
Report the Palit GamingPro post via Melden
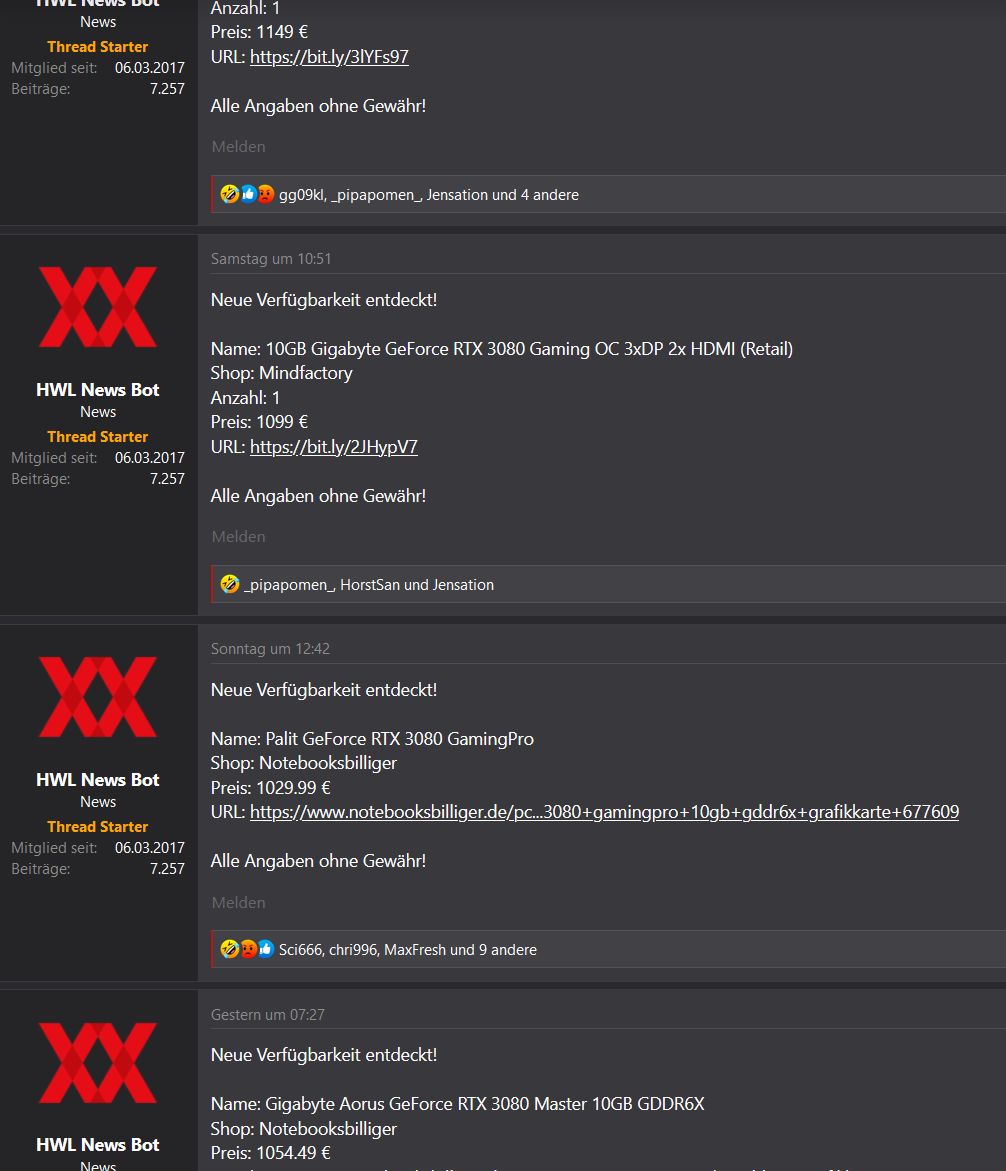(x=238, y=902)
